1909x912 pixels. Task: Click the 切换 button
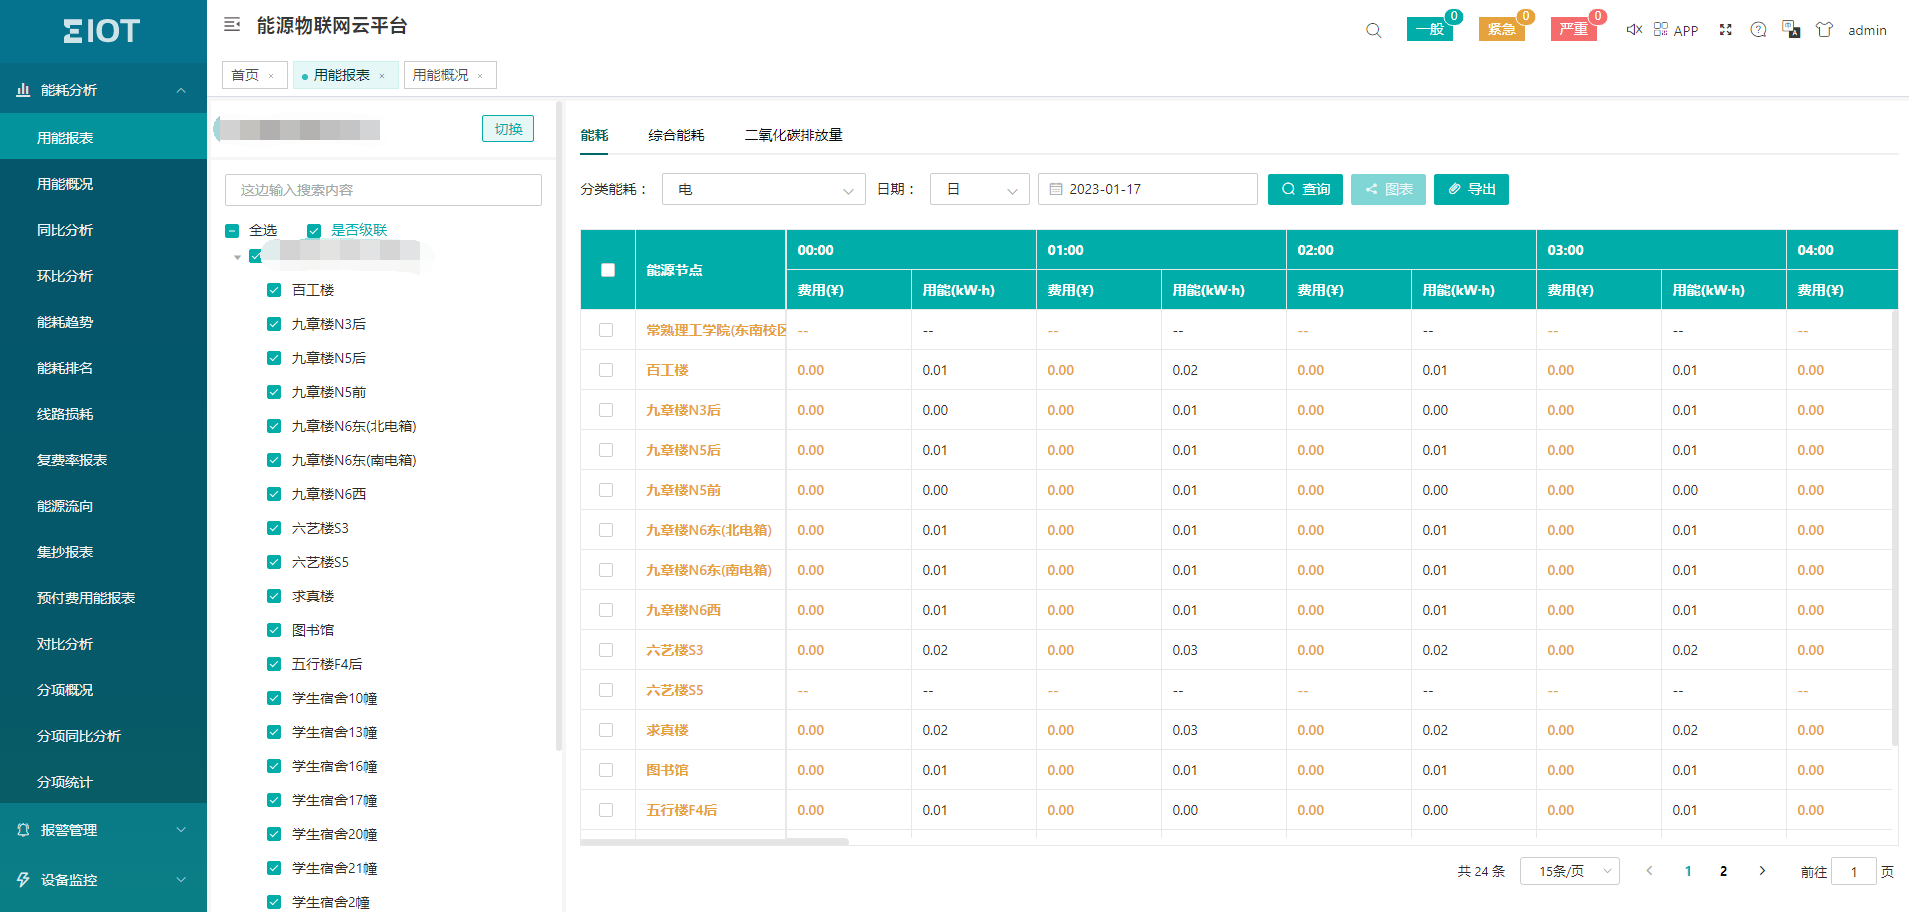pyautogui.click(x=508, y=129)
